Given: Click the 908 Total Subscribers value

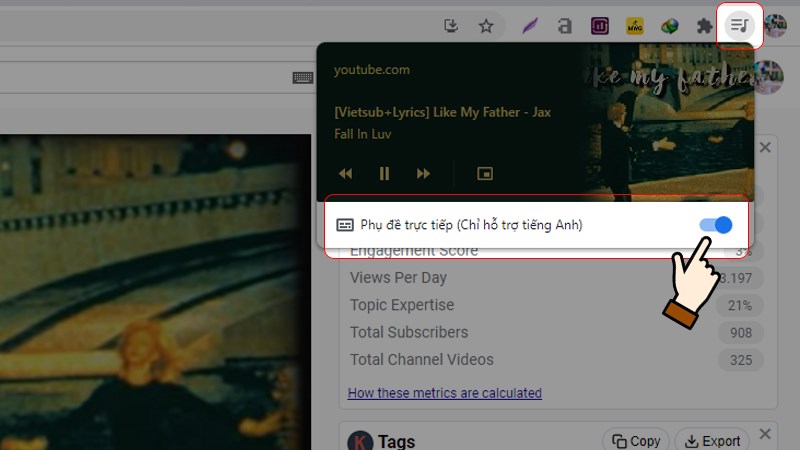Looking at the screenshot, I should point(740,333).
